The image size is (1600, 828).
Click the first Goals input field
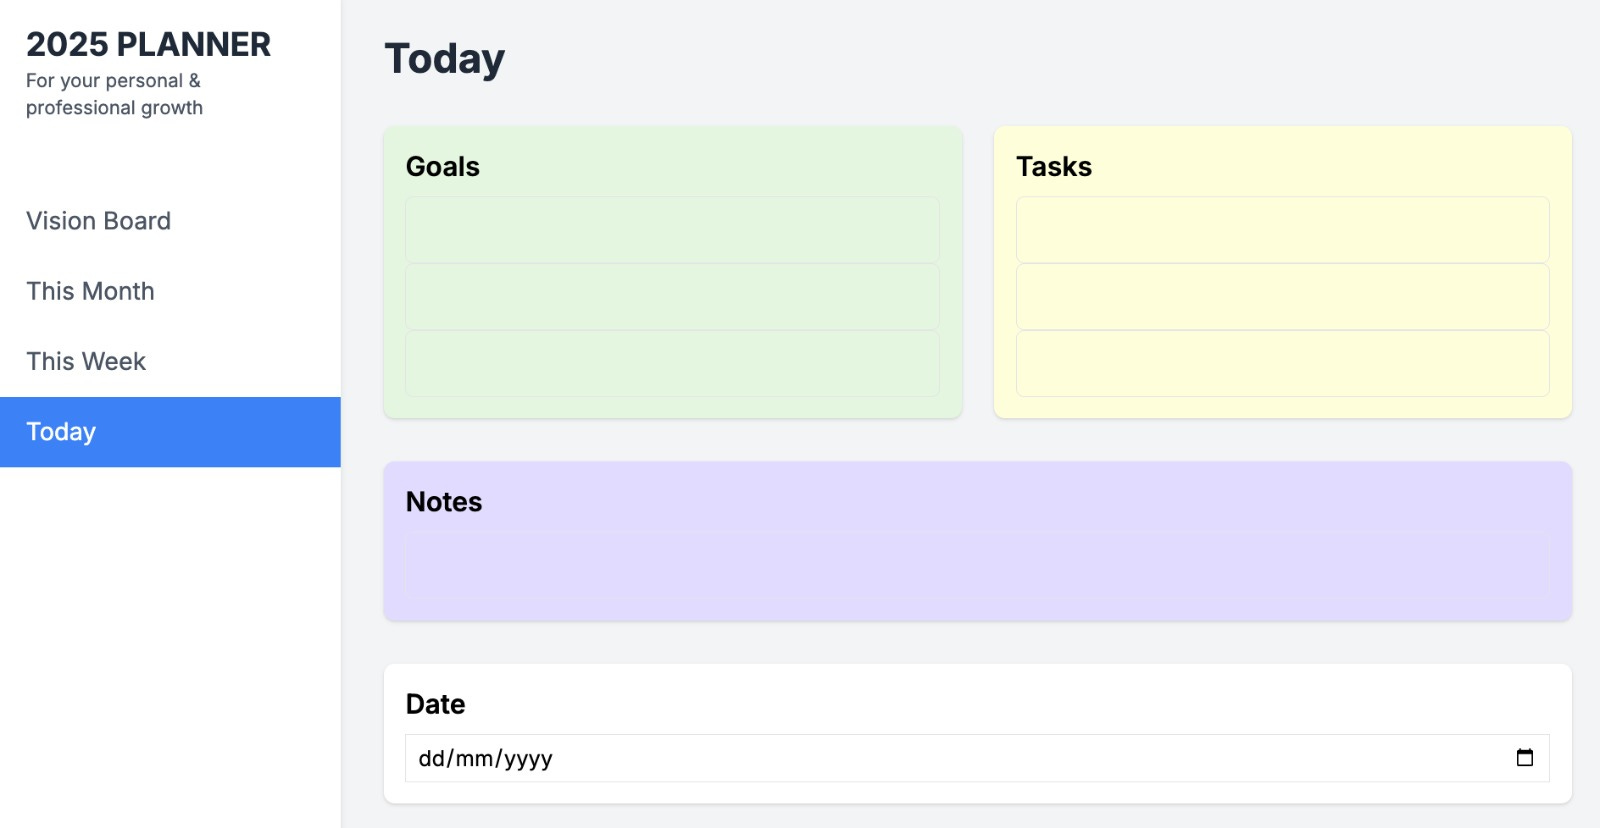(x=672, y=230)
